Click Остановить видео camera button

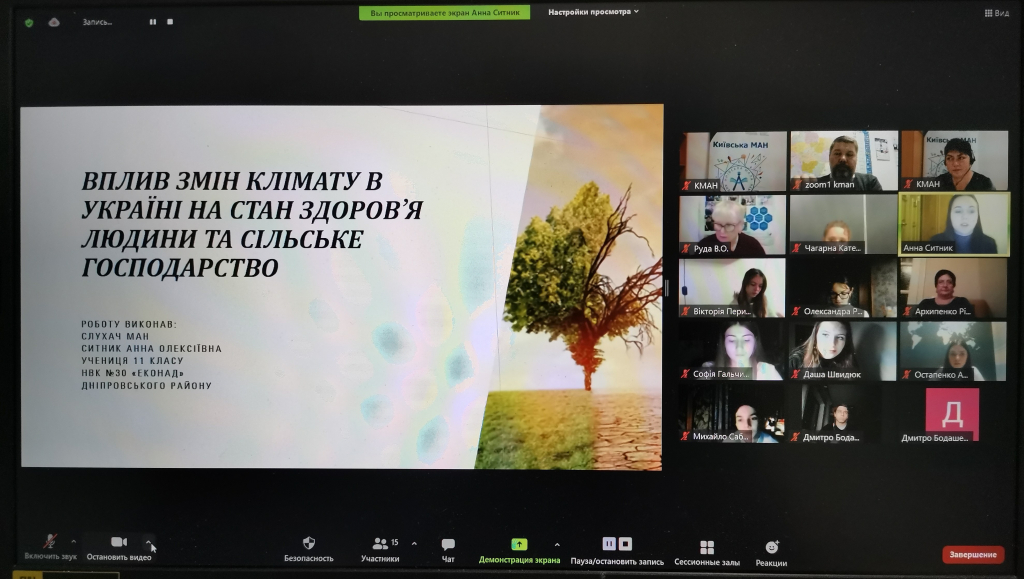[119, 548]
